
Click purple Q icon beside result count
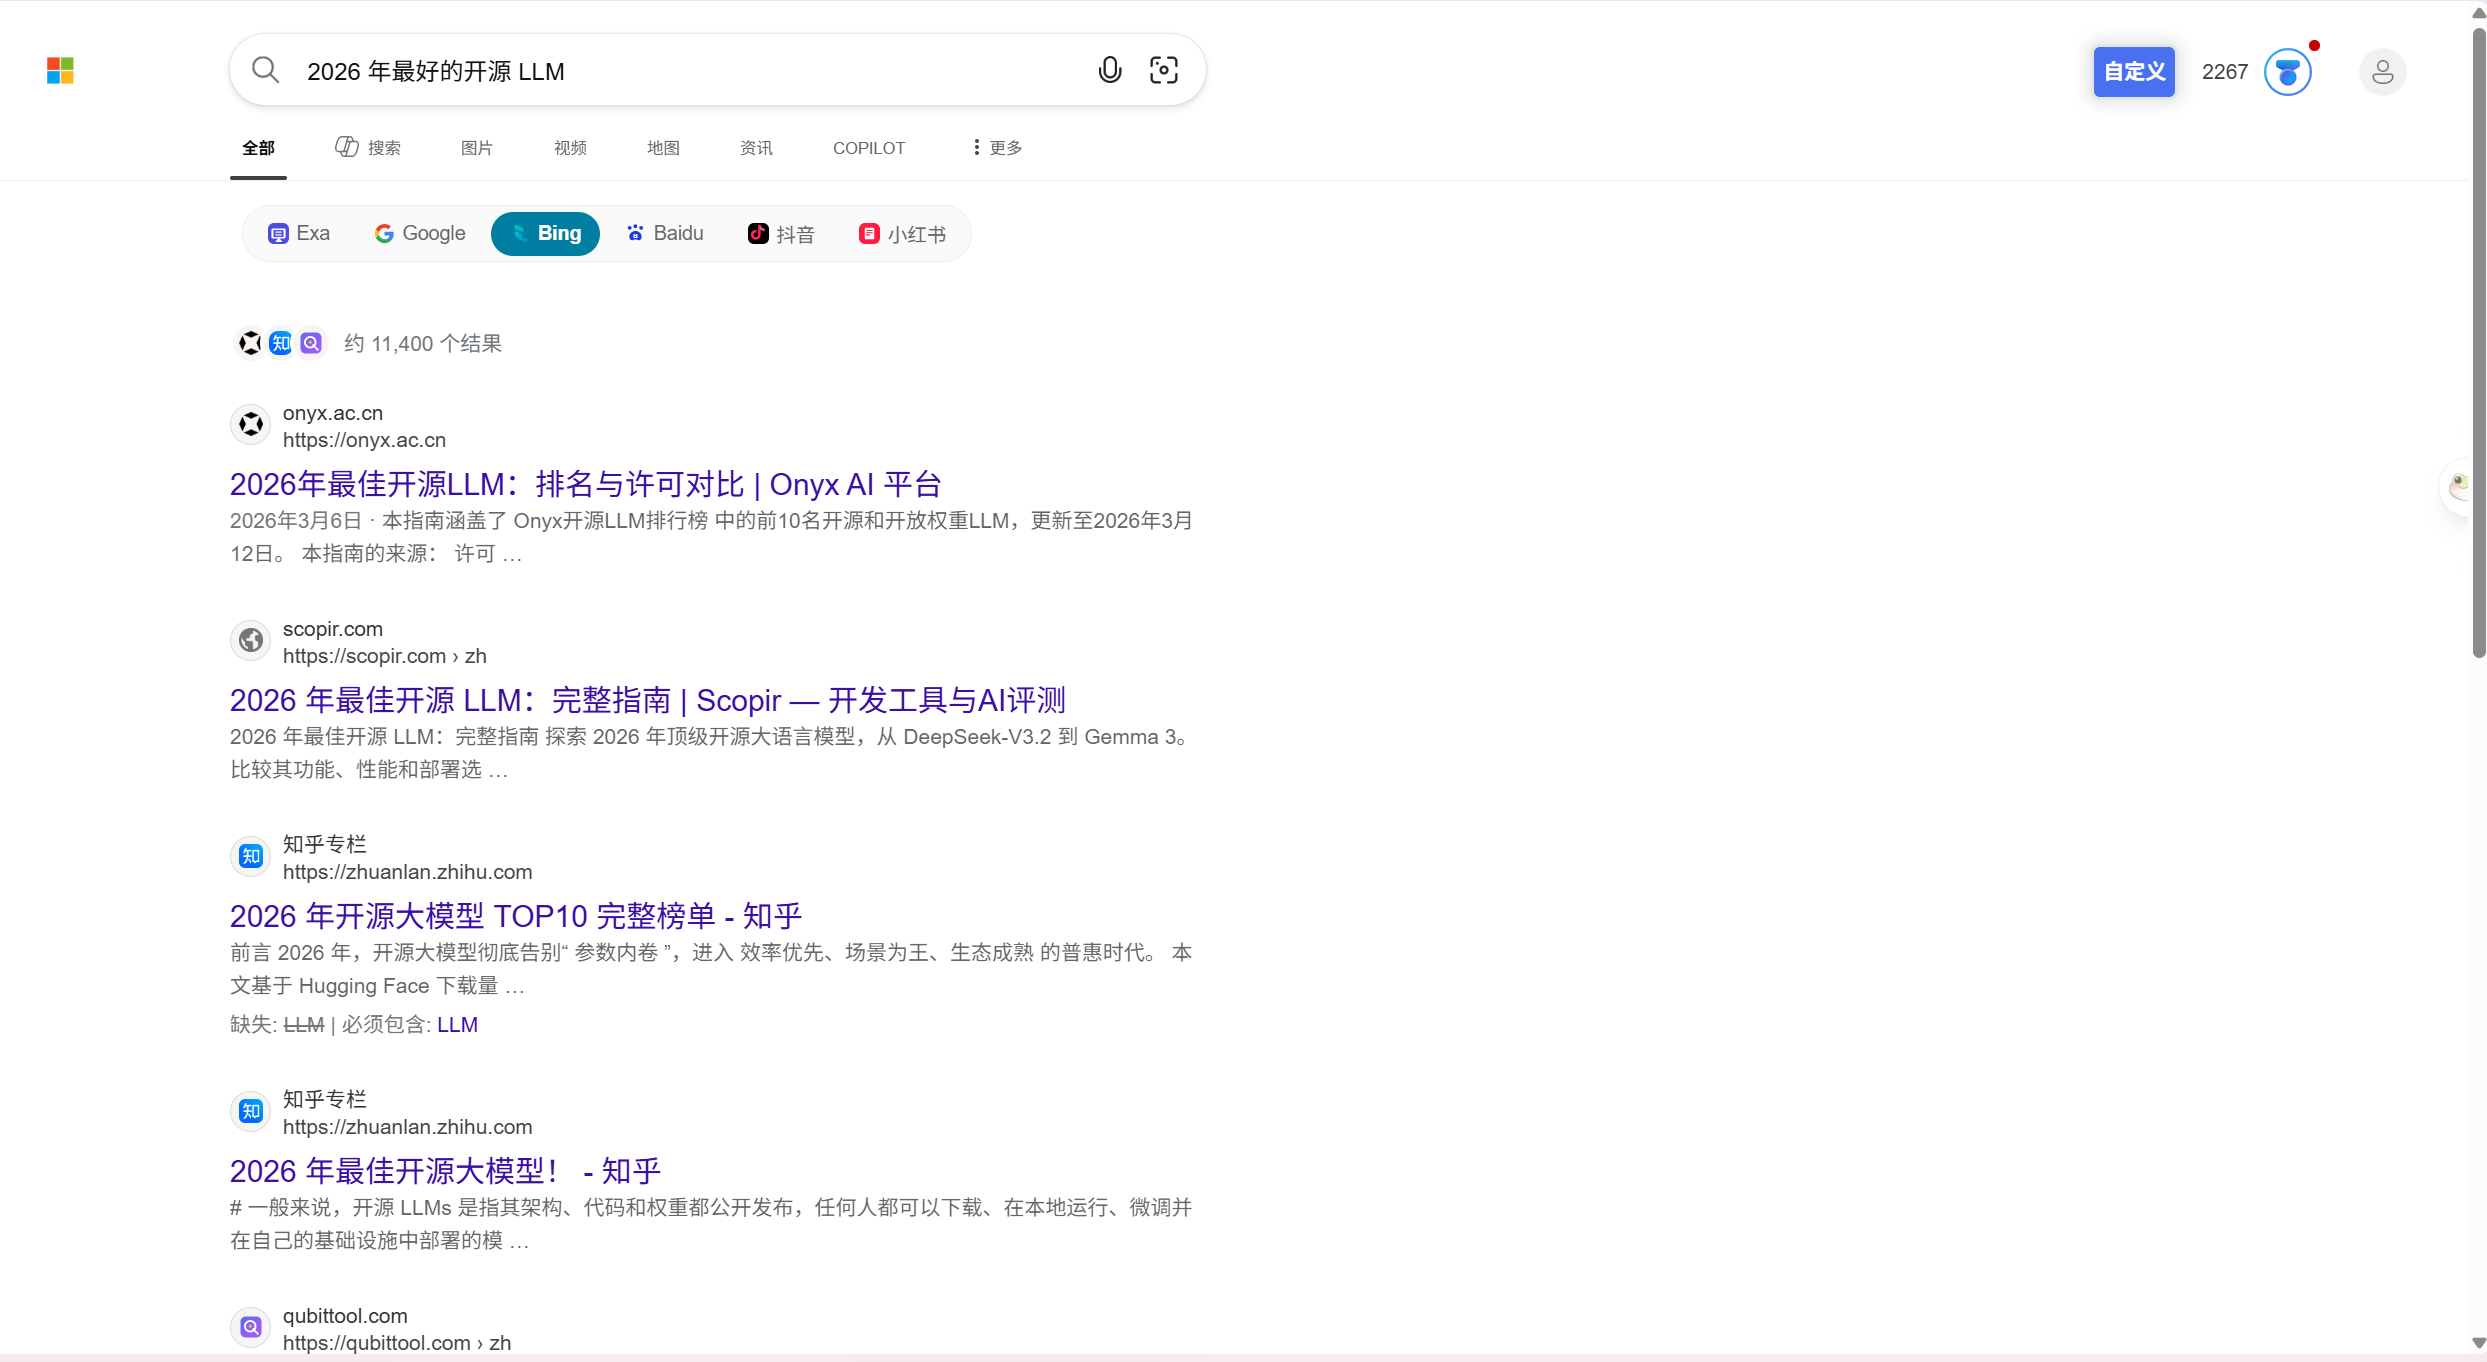[x=312, y=344]
